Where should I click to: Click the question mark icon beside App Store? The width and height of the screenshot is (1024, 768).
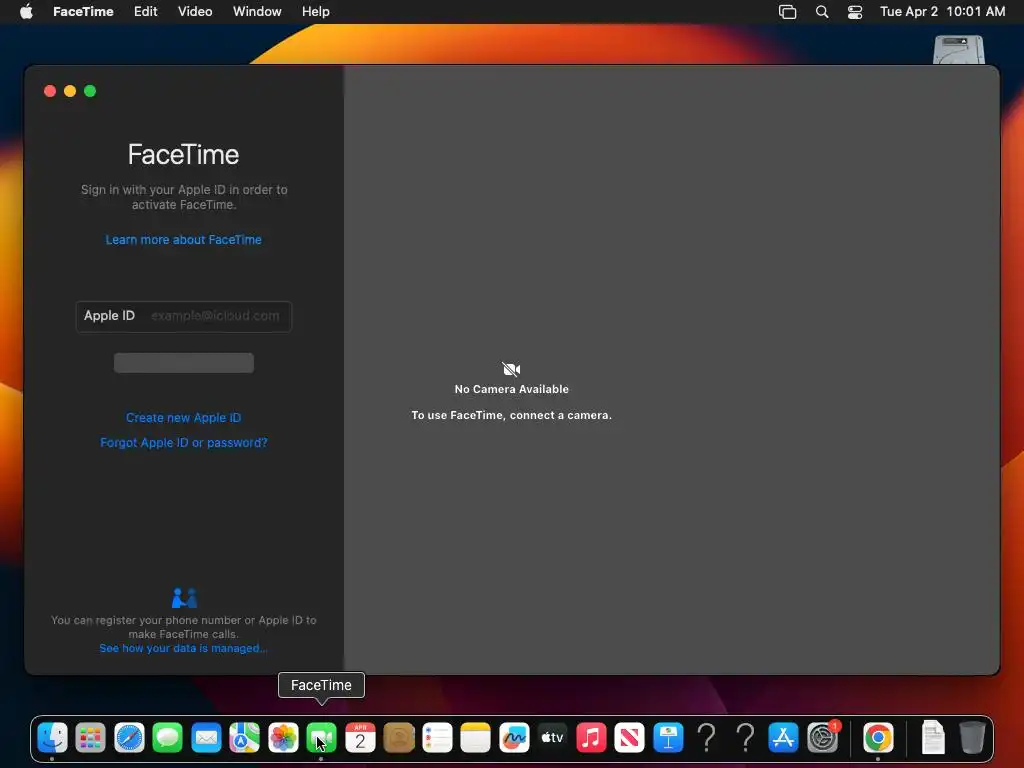click(745, 738)
